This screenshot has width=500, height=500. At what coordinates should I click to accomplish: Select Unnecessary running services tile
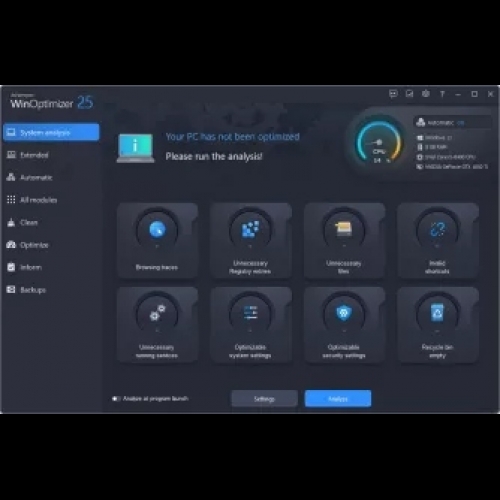pos(157,325)
